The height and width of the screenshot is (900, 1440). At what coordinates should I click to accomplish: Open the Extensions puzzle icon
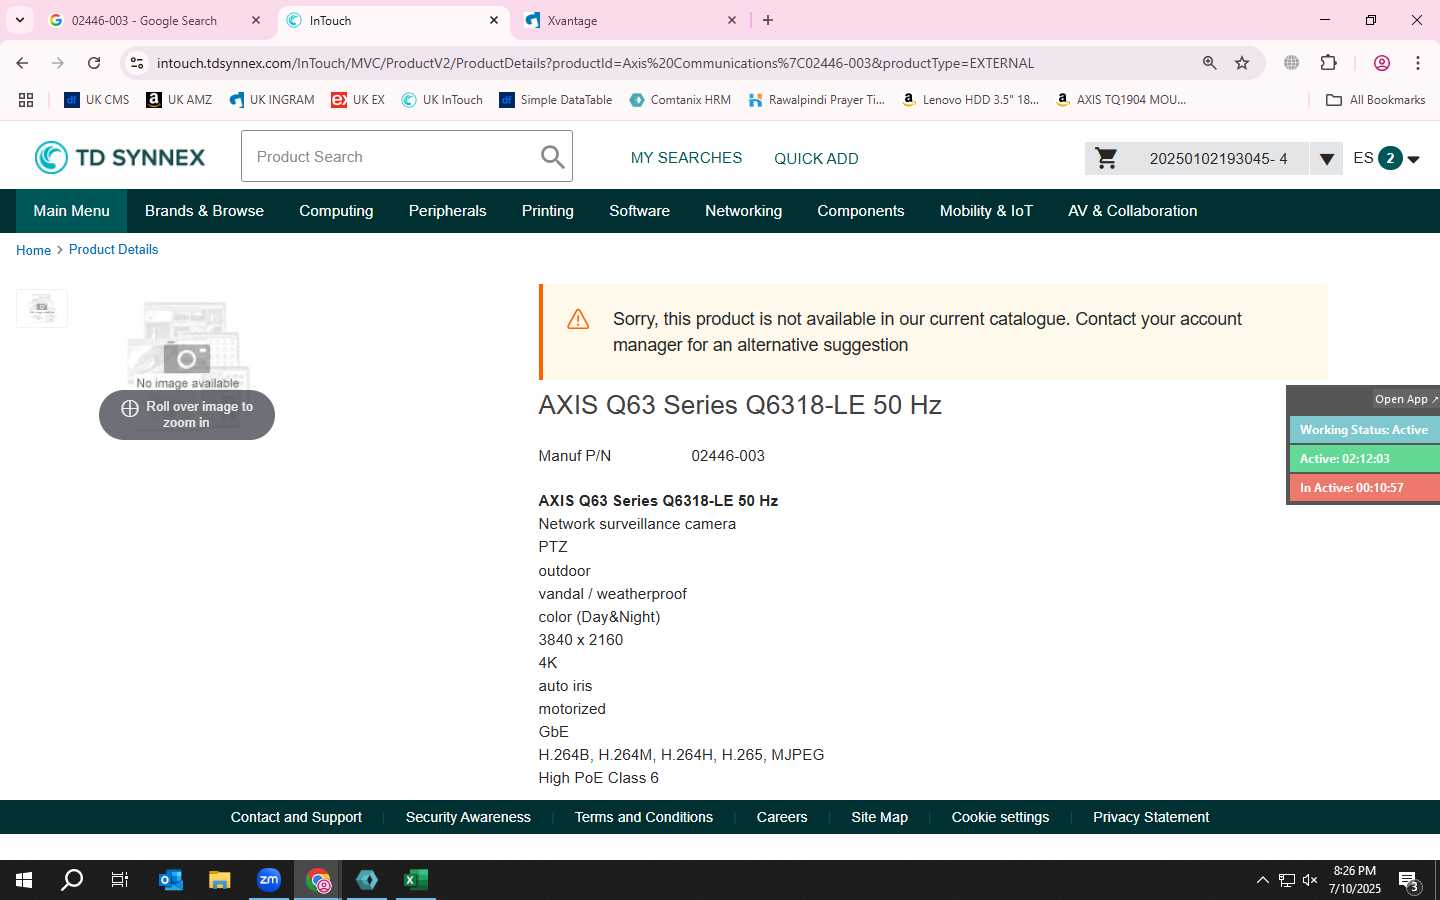[x=1328, y=63]
